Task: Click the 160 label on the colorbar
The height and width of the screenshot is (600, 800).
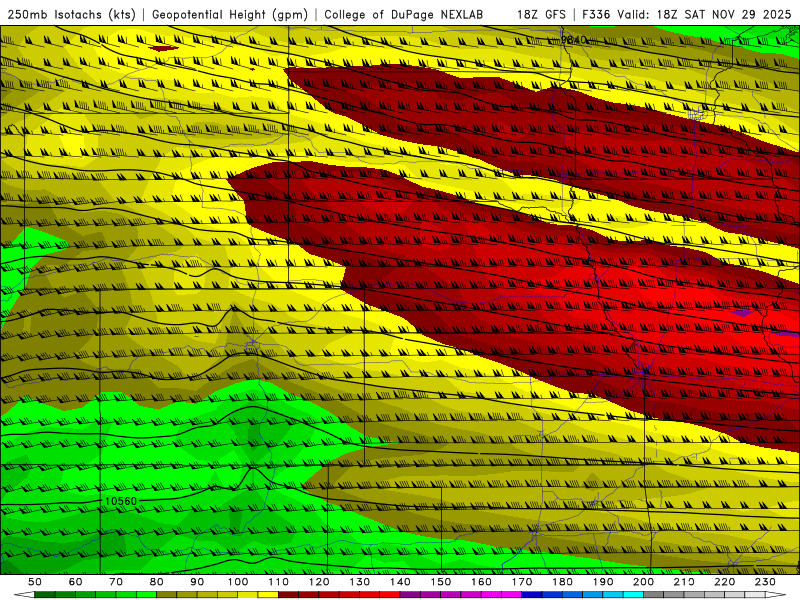Action: pyautogui.click(x=482, y=582)
